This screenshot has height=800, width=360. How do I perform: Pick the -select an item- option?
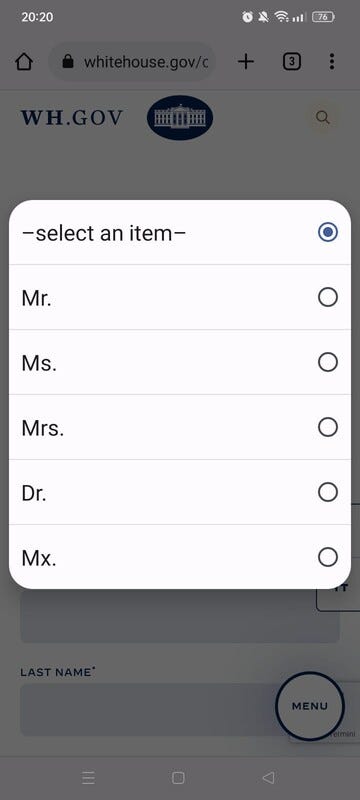pos(179,233)
